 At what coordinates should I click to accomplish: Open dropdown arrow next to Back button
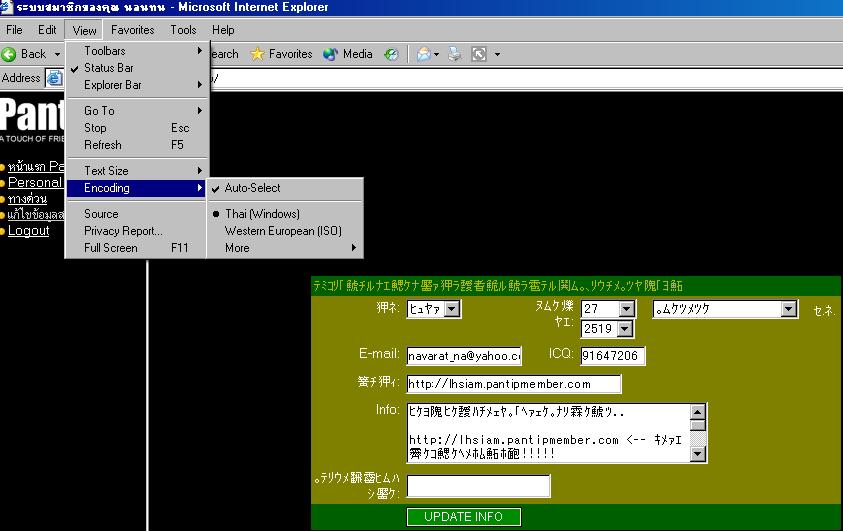click(x=58, y=54)
